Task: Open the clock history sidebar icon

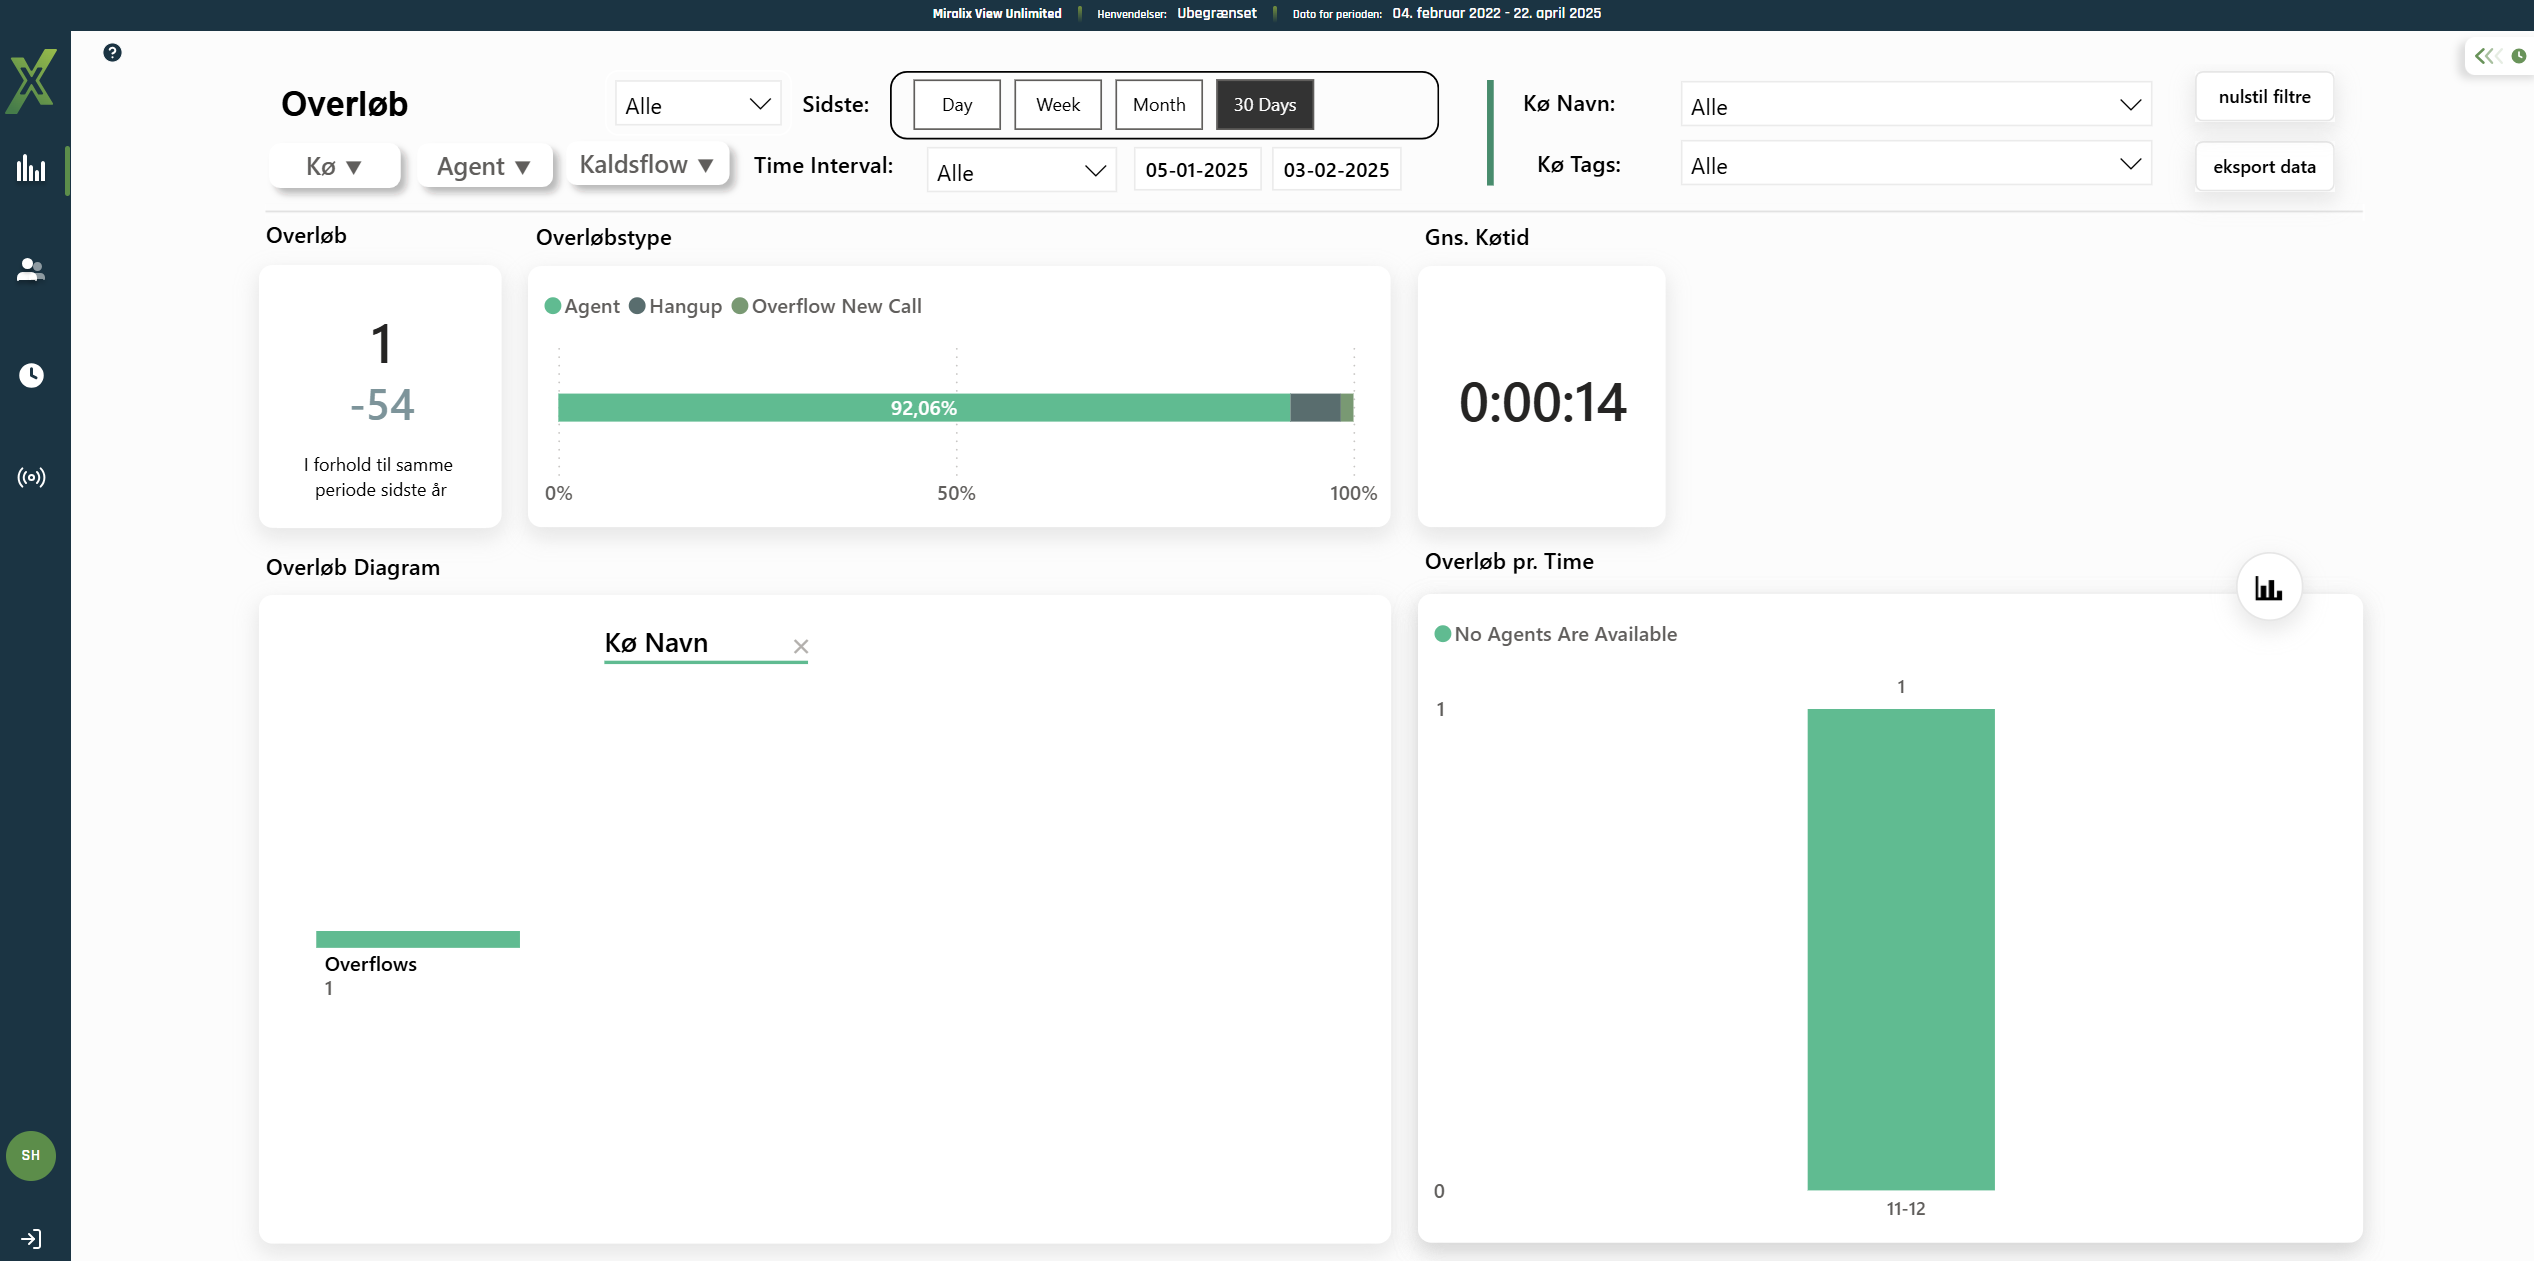Action: (x=31, y=375)
